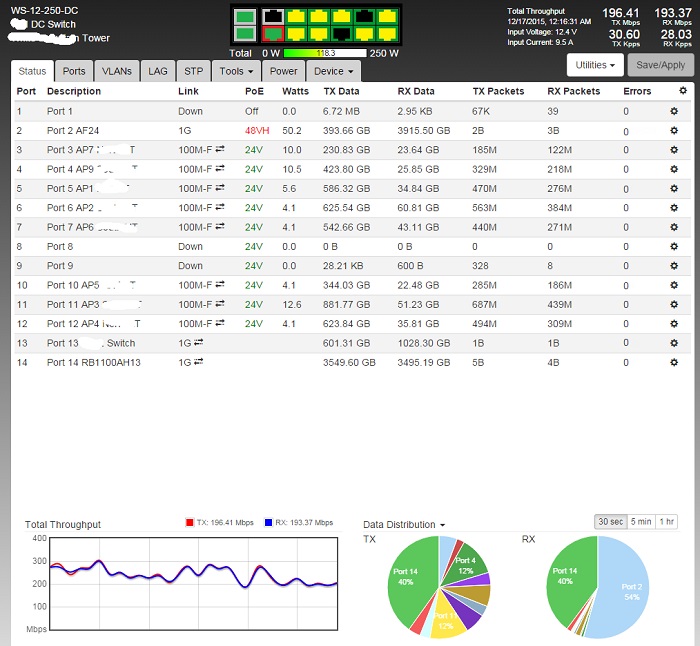Image resolution: width=700 pixels, height=646 pixels.
Task: Open the Data Distribution dropdown
Action: [x=404, y=525]
